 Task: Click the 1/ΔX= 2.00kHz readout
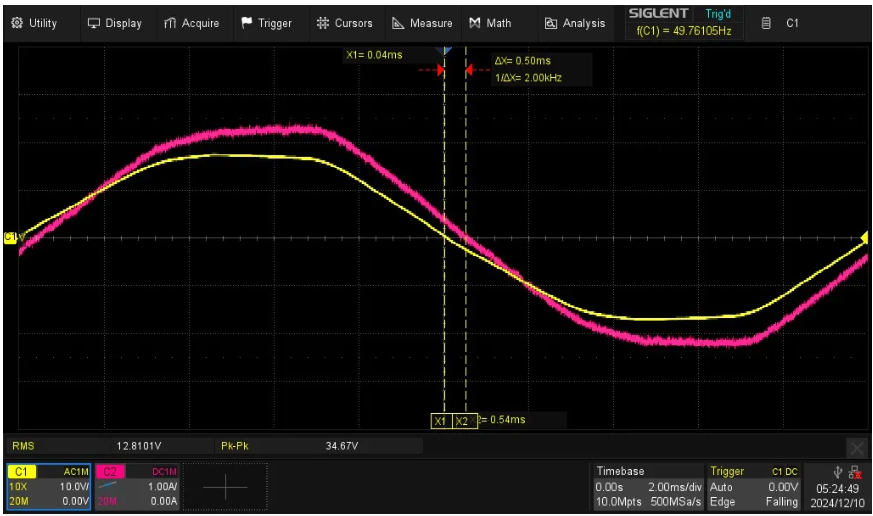tap(528, 78)
